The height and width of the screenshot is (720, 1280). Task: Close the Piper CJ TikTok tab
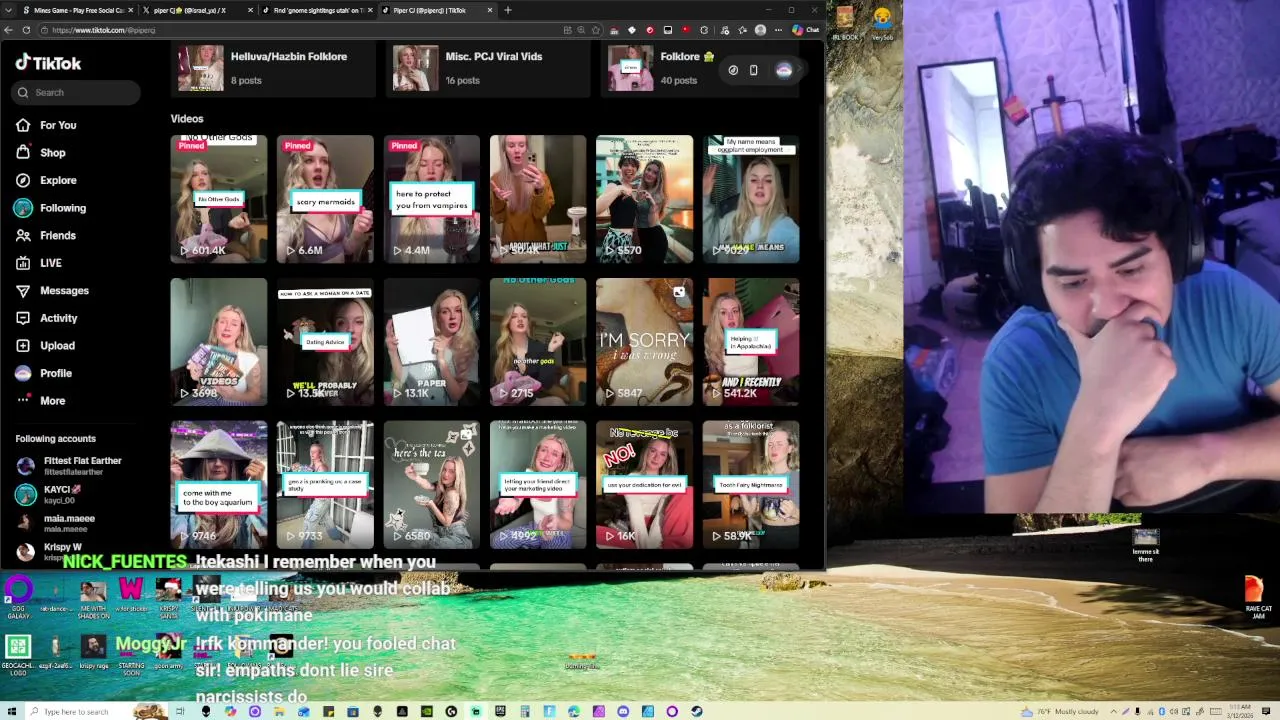[x=490, y=10]
